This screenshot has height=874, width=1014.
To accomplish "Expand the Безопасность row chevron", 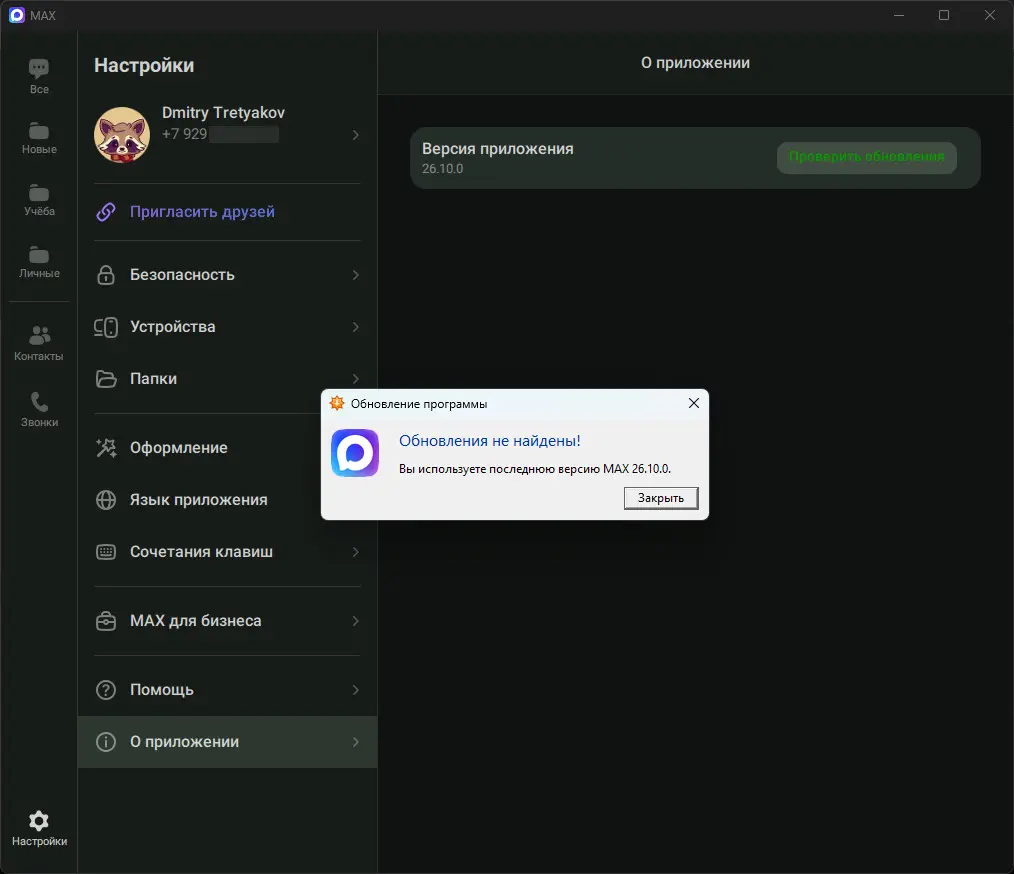I will click(x=356, y=275).
